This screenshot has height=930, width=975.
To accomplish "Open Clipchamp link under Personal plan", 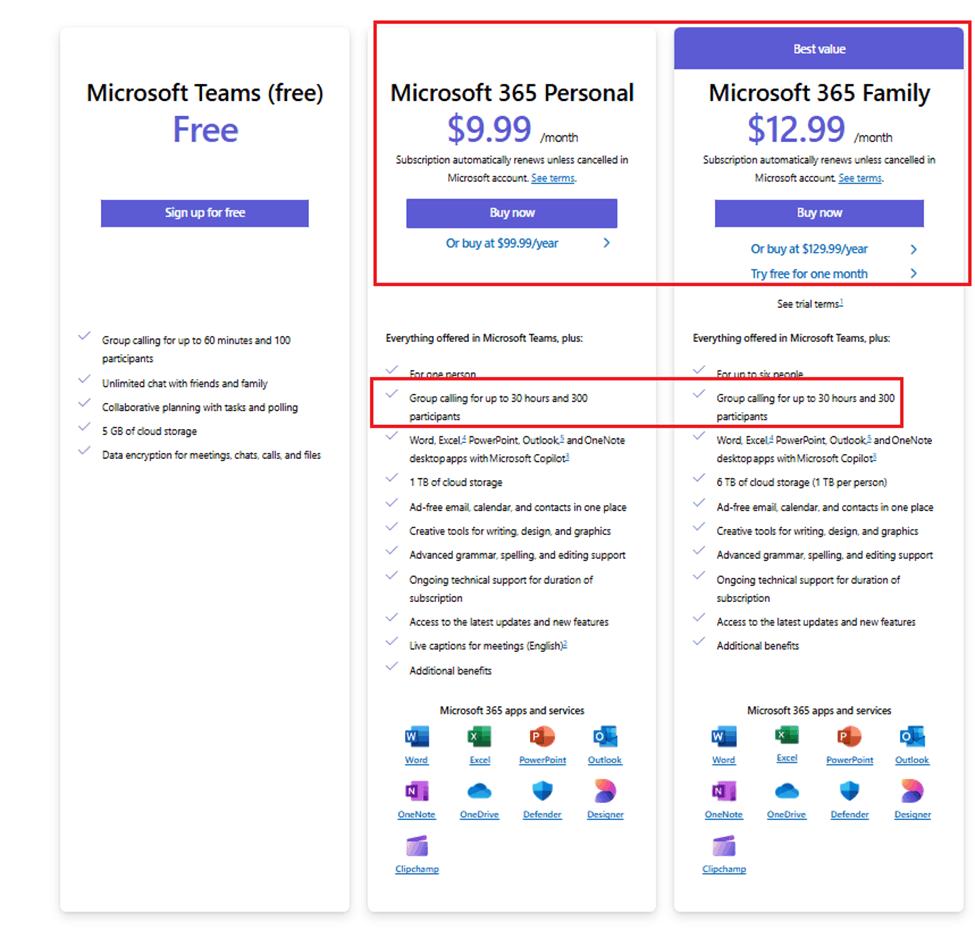I will (417, 869).
